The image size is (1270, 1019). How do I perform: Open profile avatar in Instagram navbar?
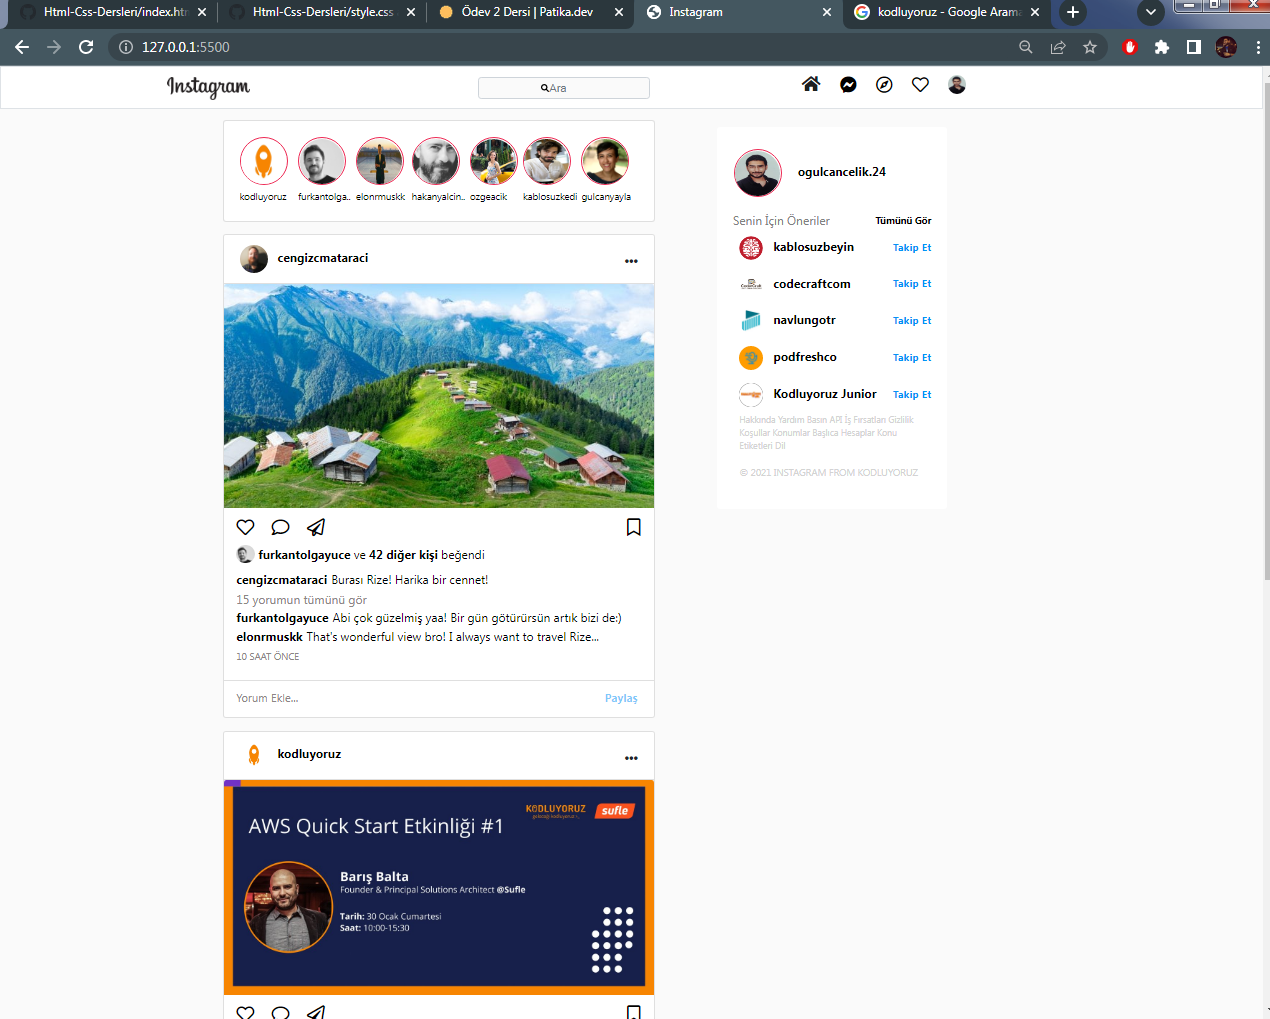(x=957, y=85)
